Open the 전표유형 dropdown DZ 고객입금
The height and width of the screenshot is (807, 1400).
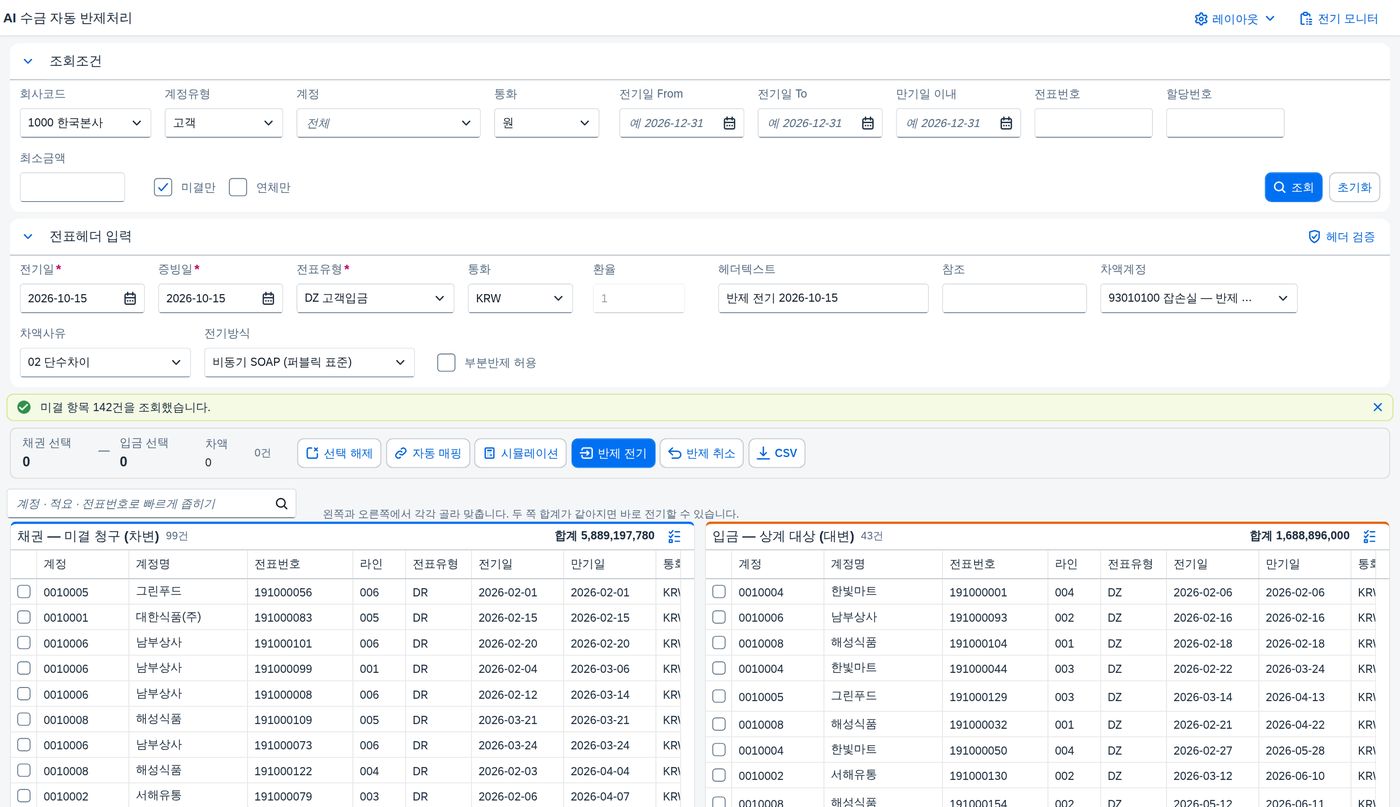pos(375,298)
